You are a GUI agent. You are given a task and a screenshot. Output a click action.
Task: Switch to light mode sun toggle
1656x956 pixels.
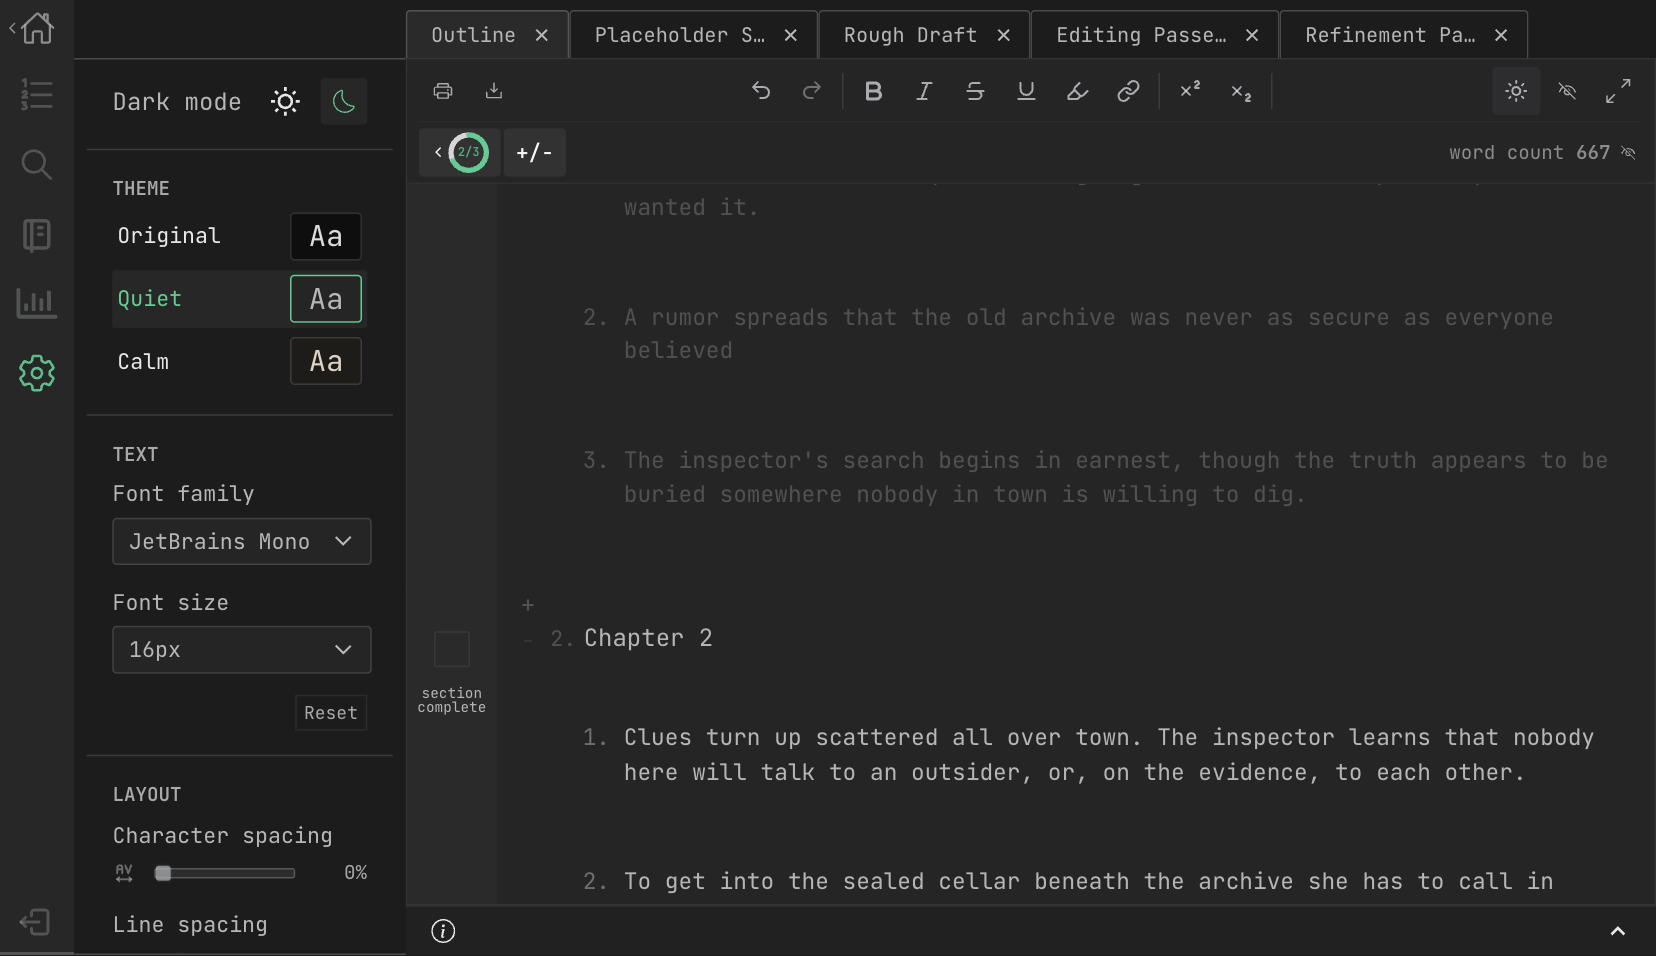(x=285, y=101)
